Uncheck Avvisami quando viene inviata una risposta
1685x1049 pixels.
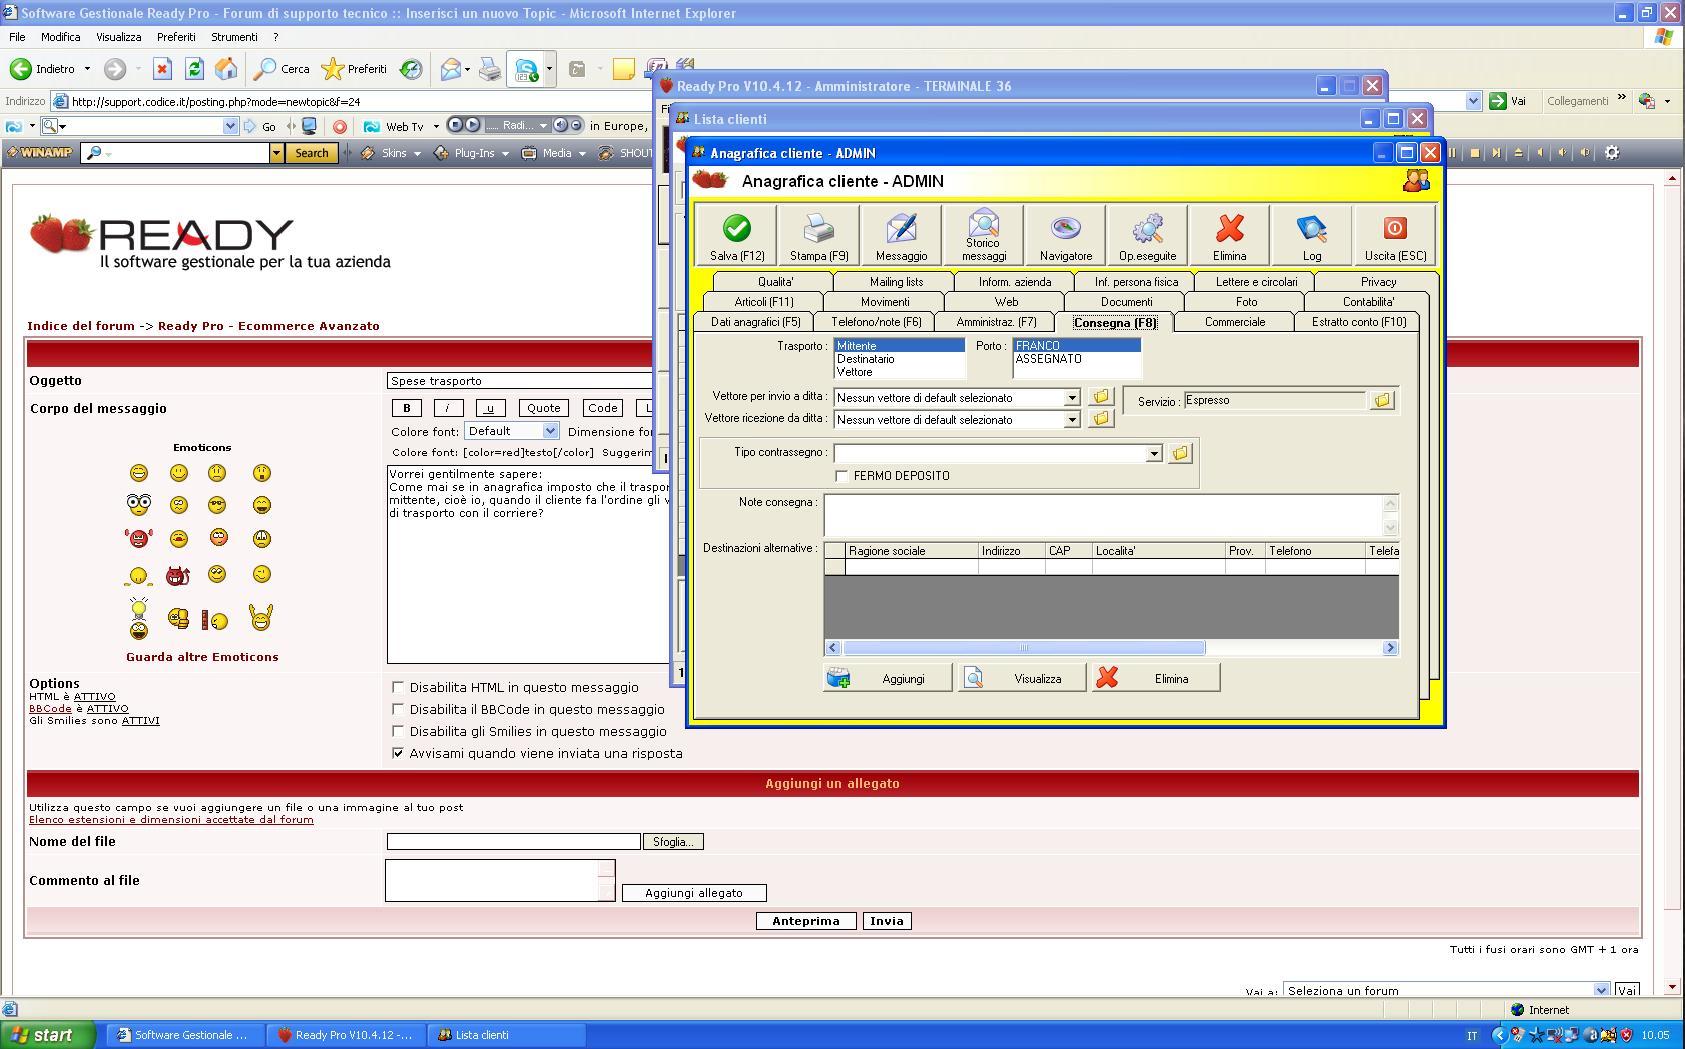click(398, 753)
